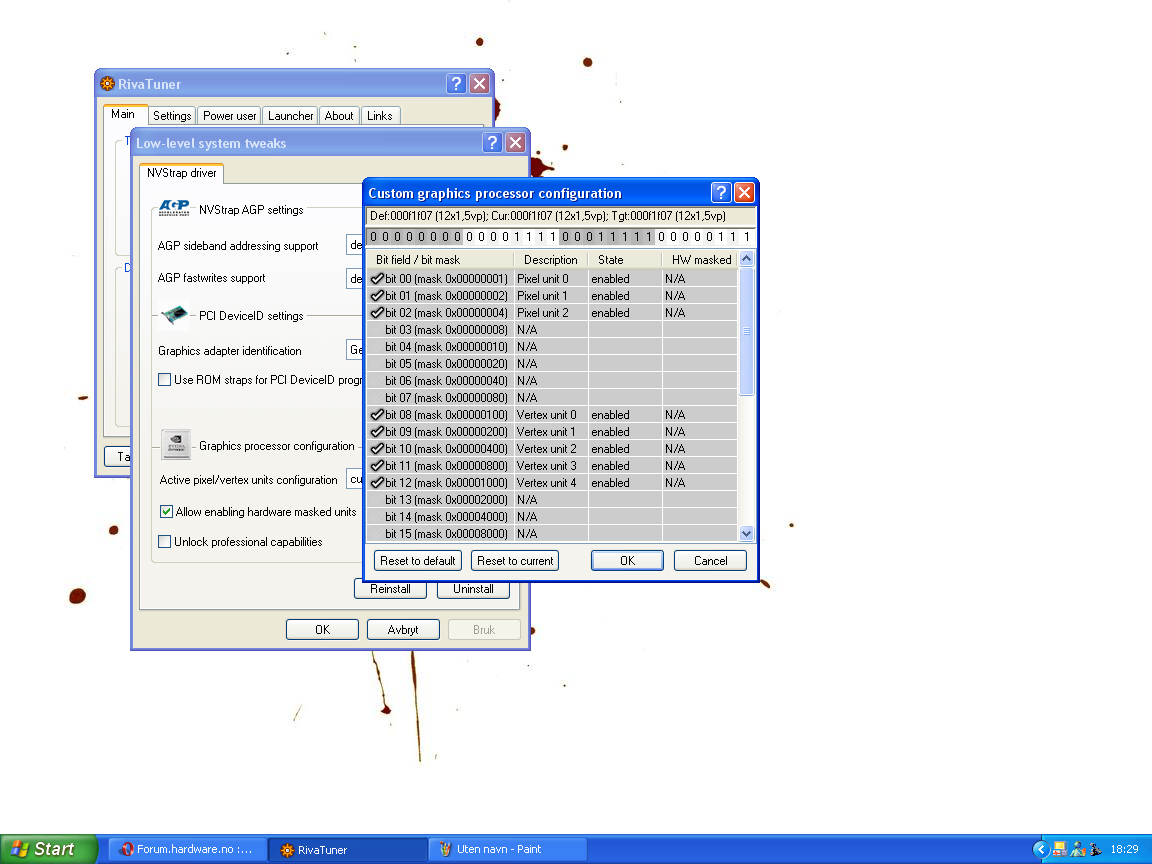Viewport: 1152px width, 864px height.
Task: Open the Uten navn - Paint taskbar item
Action: [507, 849]
